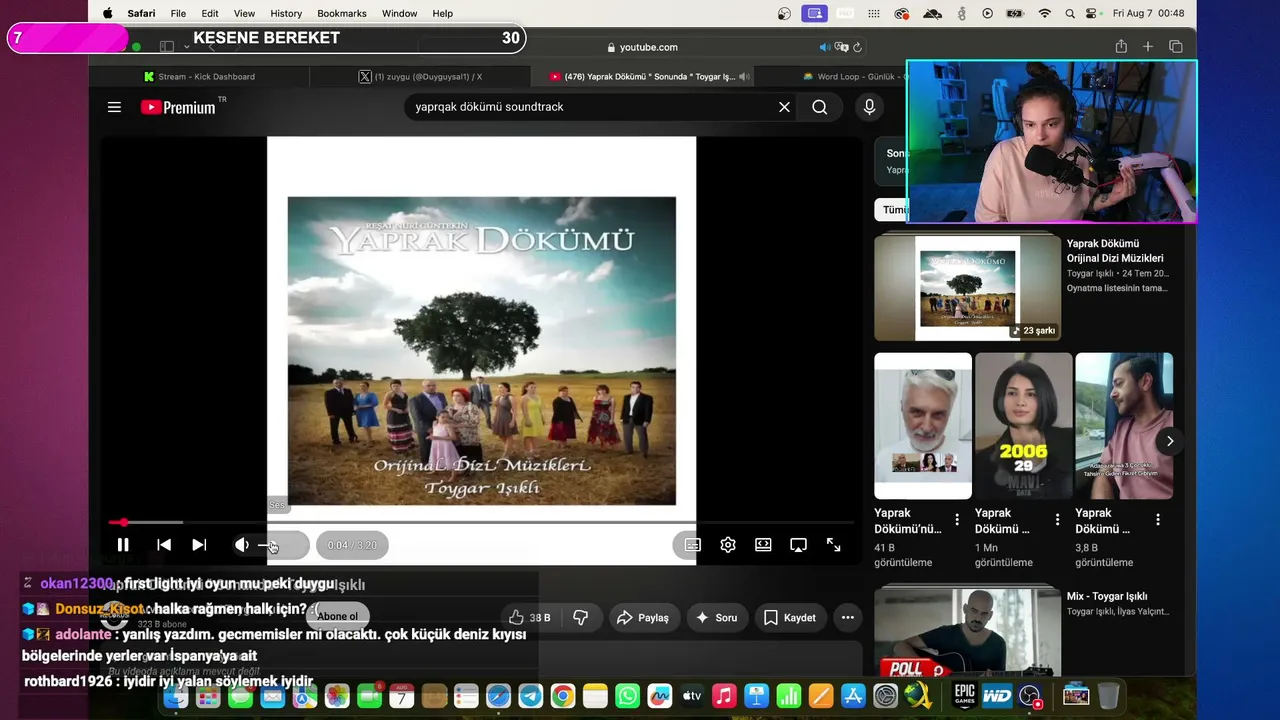
Task: Open the Trash from the Dock
Action: [x=1108, y=696]
